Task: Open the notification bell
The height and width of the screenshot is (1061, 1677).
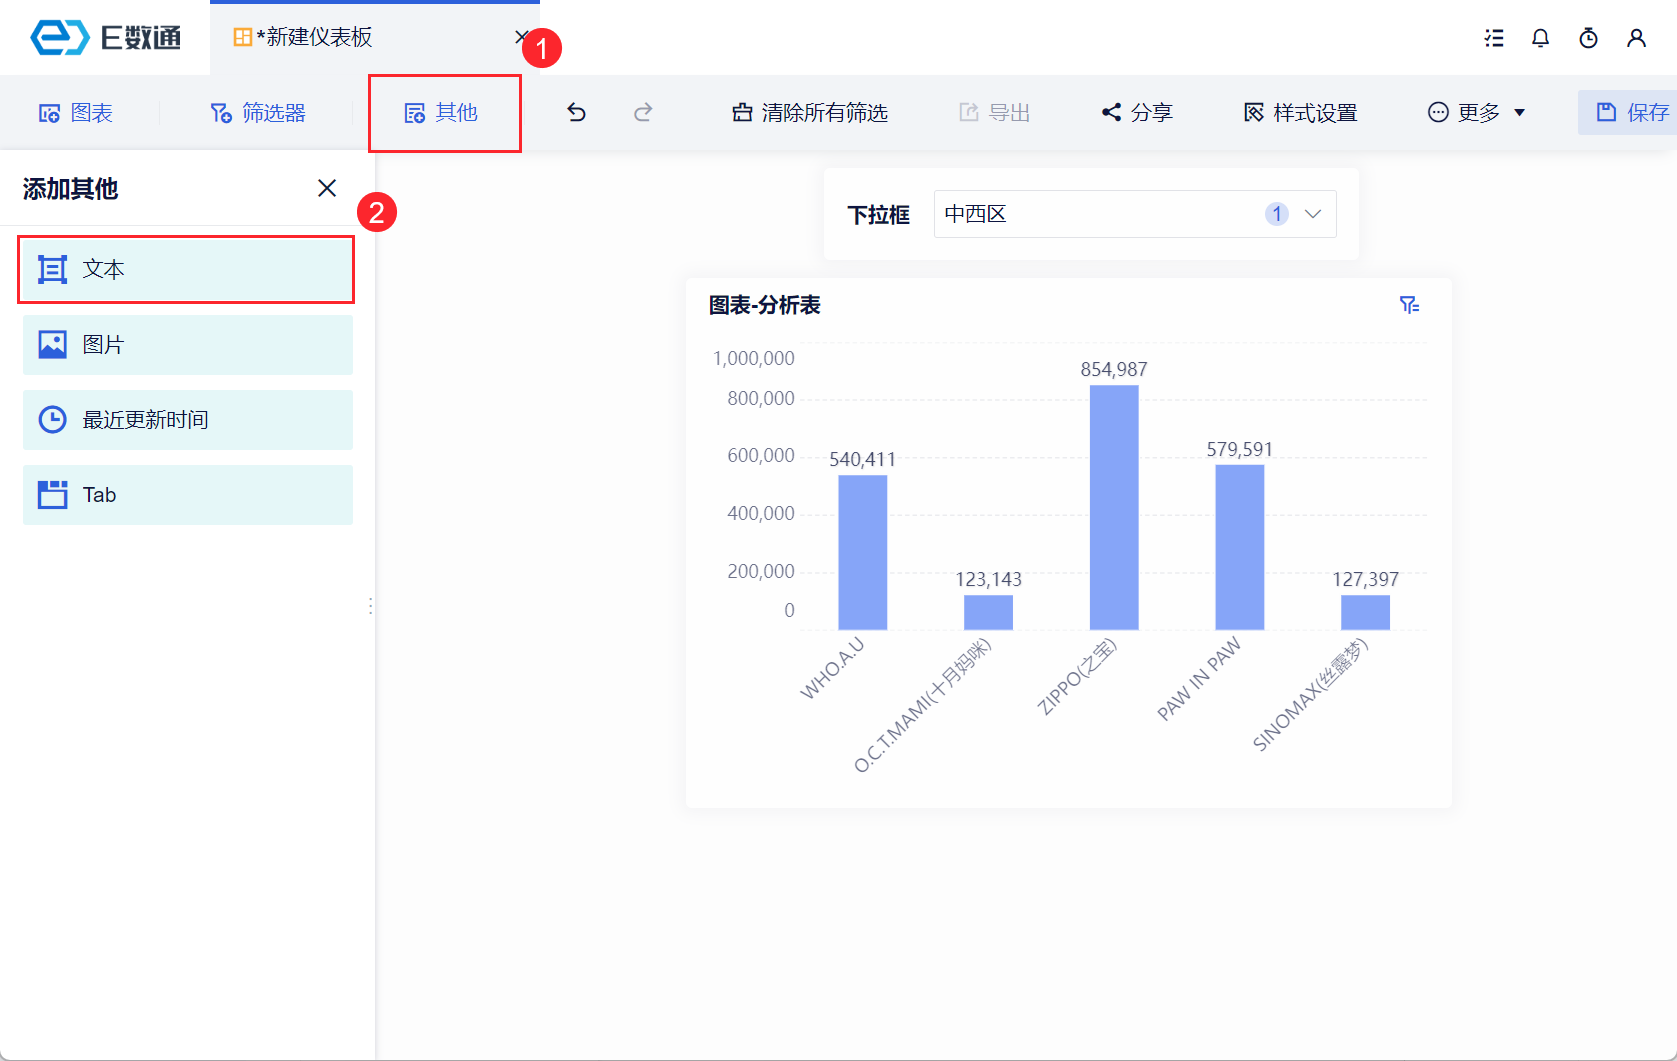Action: tap(1540, 38)
